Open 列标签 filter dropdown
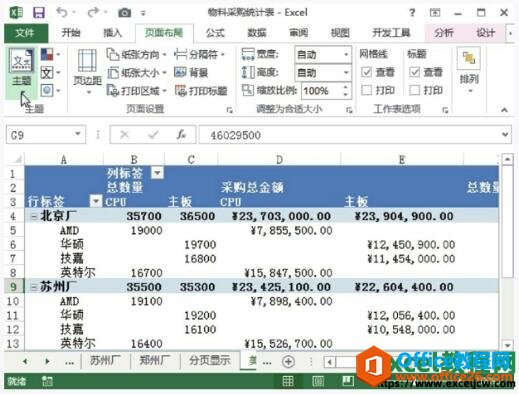This screenshot has height=394, width=519. (157, 173)
